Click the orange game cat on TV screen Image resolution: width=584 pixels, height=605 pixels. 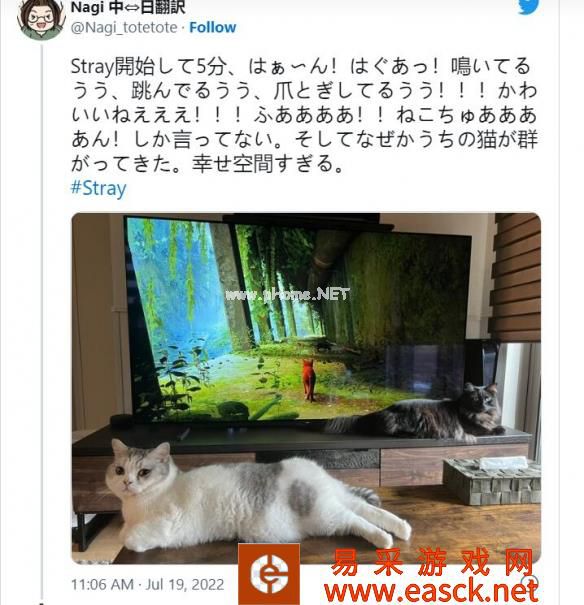tap(309, 379)
